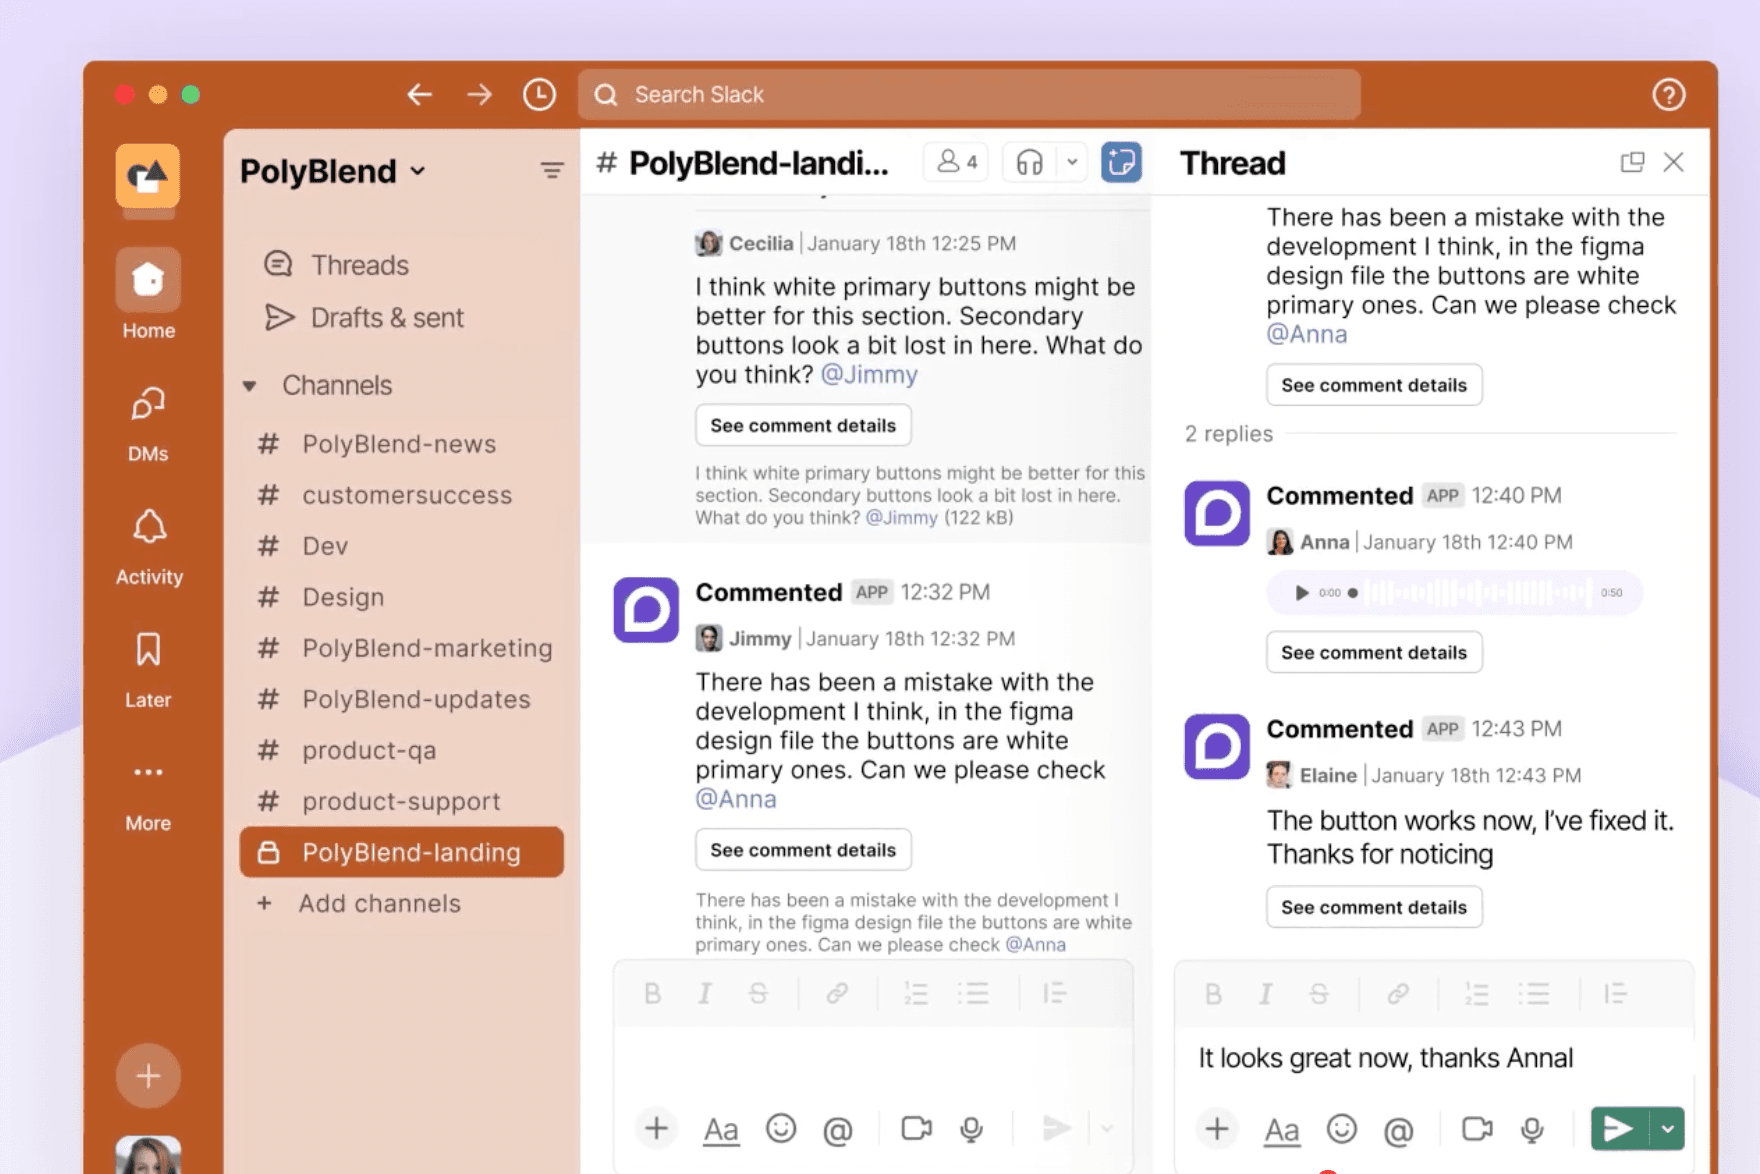Open the history clock icon
Image resolution: width=1760 pixels, height=1174 pixels.
540,95
